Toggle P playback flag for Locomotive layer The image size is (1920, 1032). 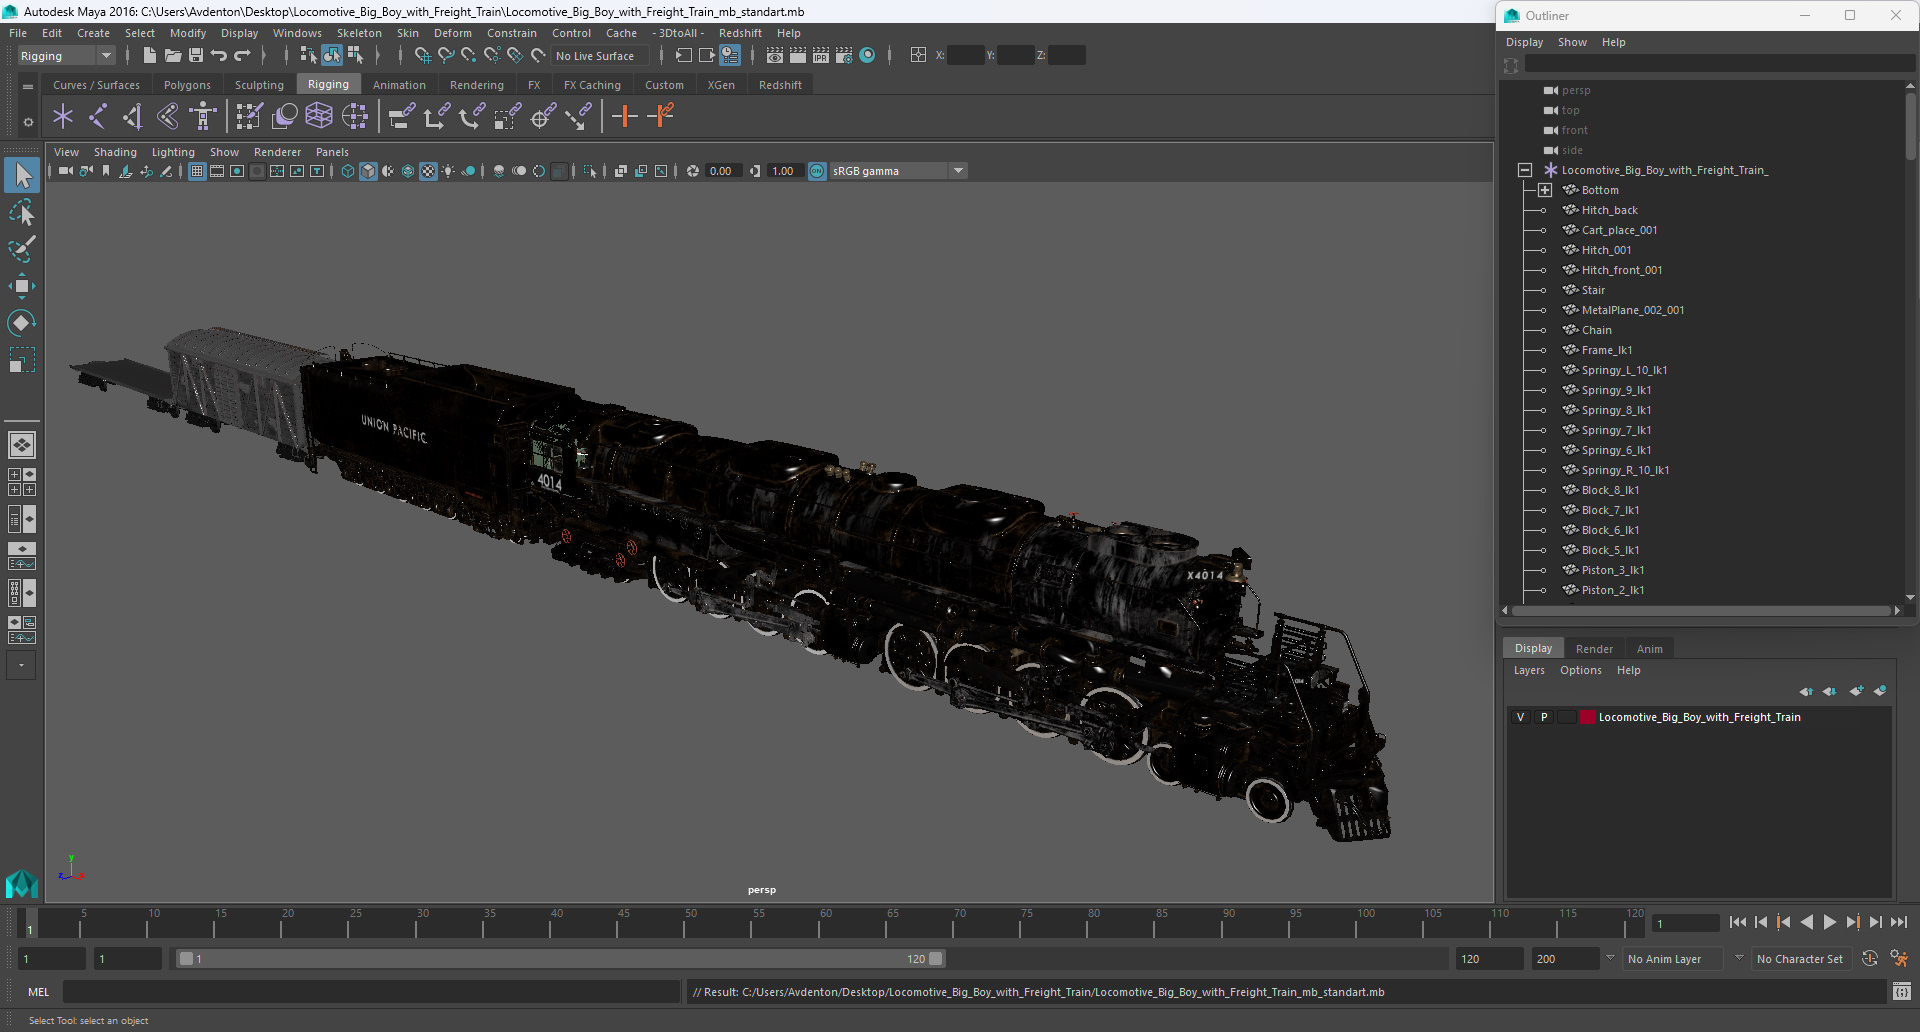click(x=1544, y=717)
